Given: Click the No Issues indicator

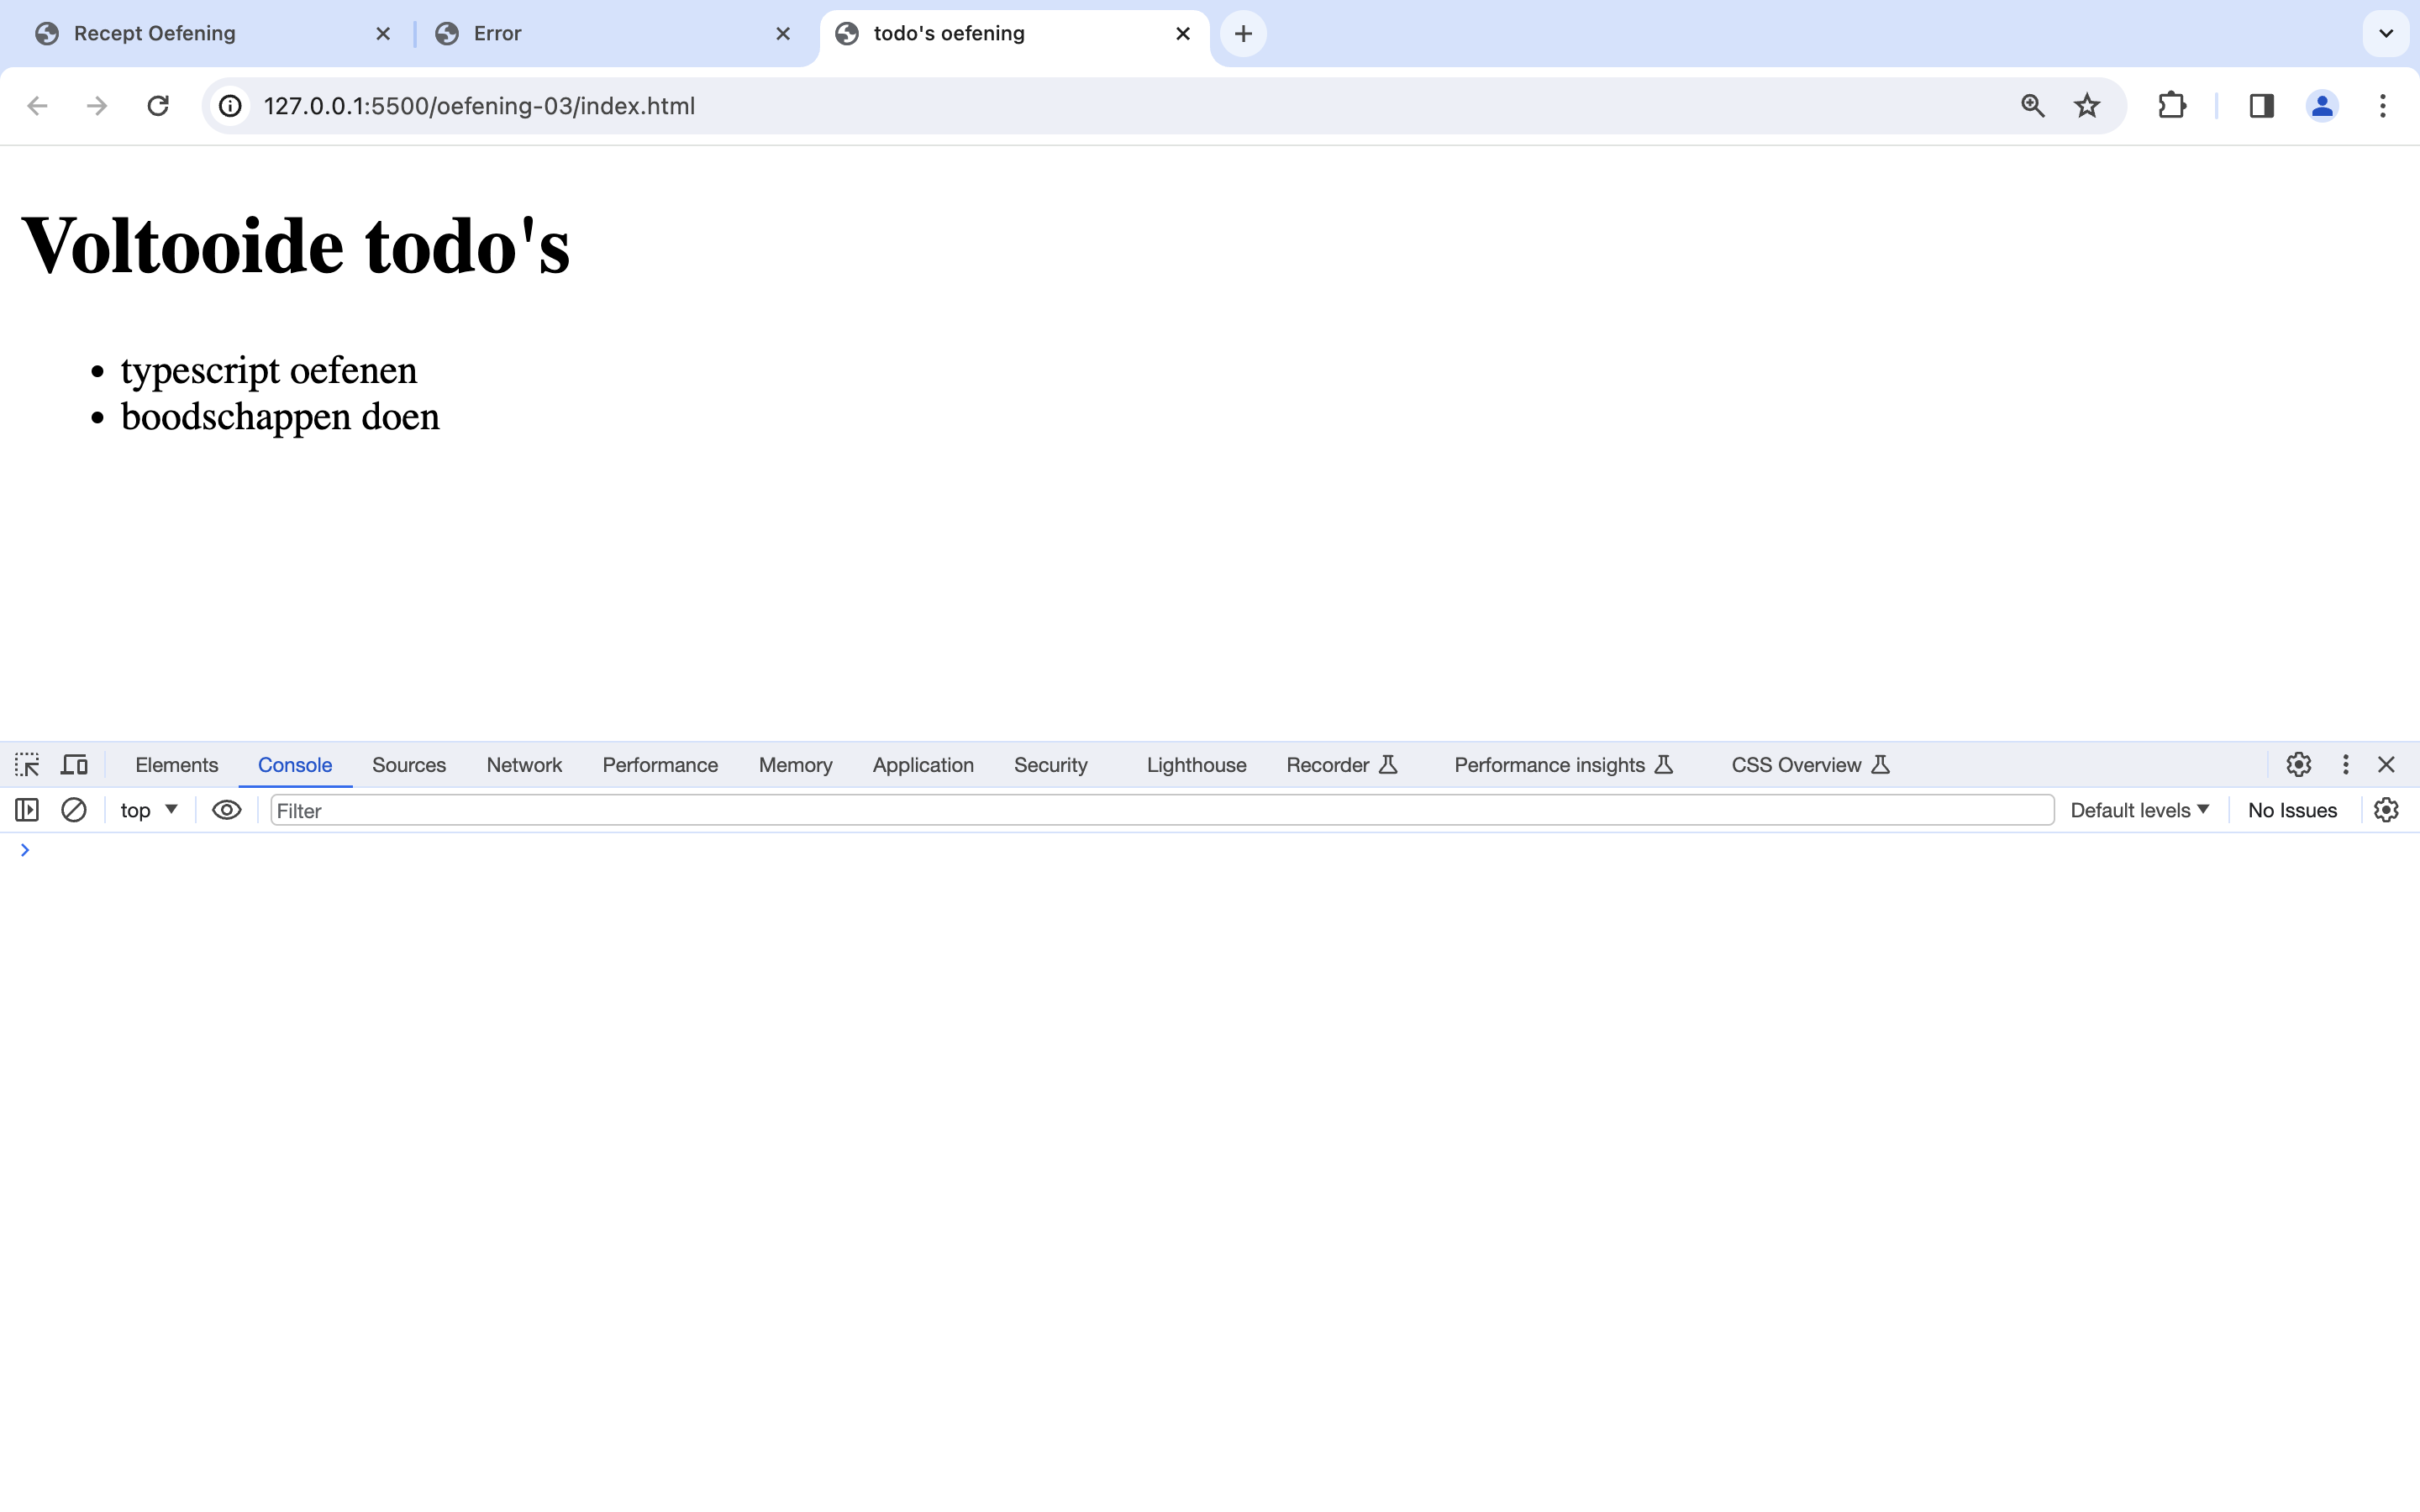Looking at the screenshot, I should coord(2292,810).
